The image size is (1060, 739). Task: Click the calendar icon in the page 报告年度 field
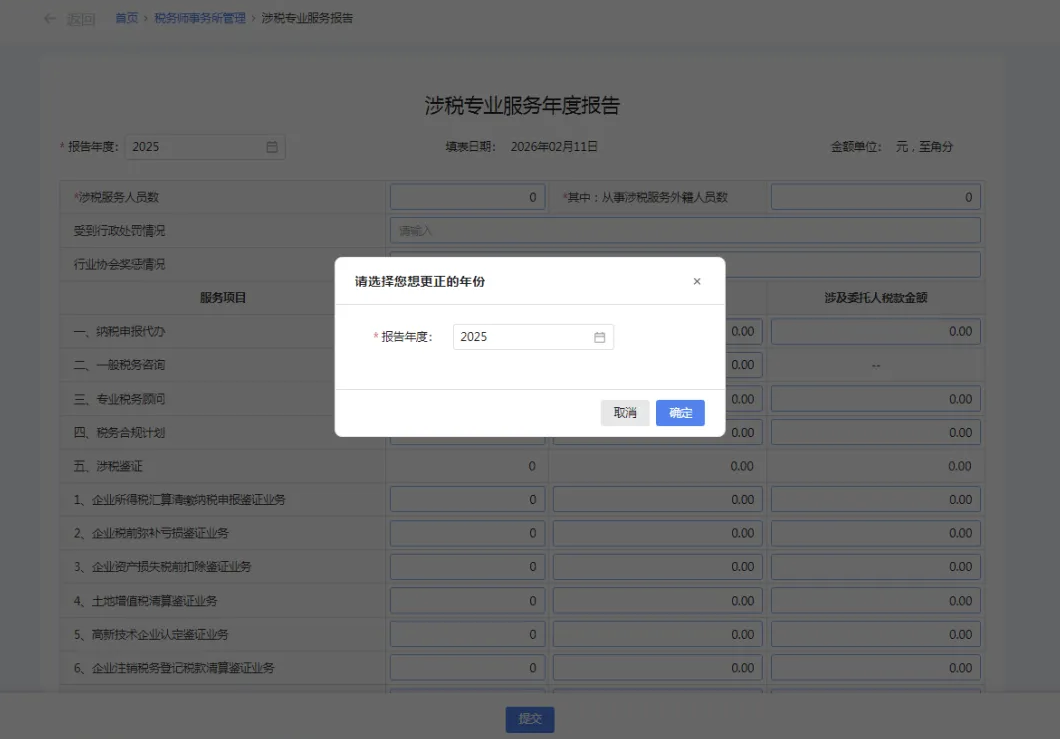272,147
